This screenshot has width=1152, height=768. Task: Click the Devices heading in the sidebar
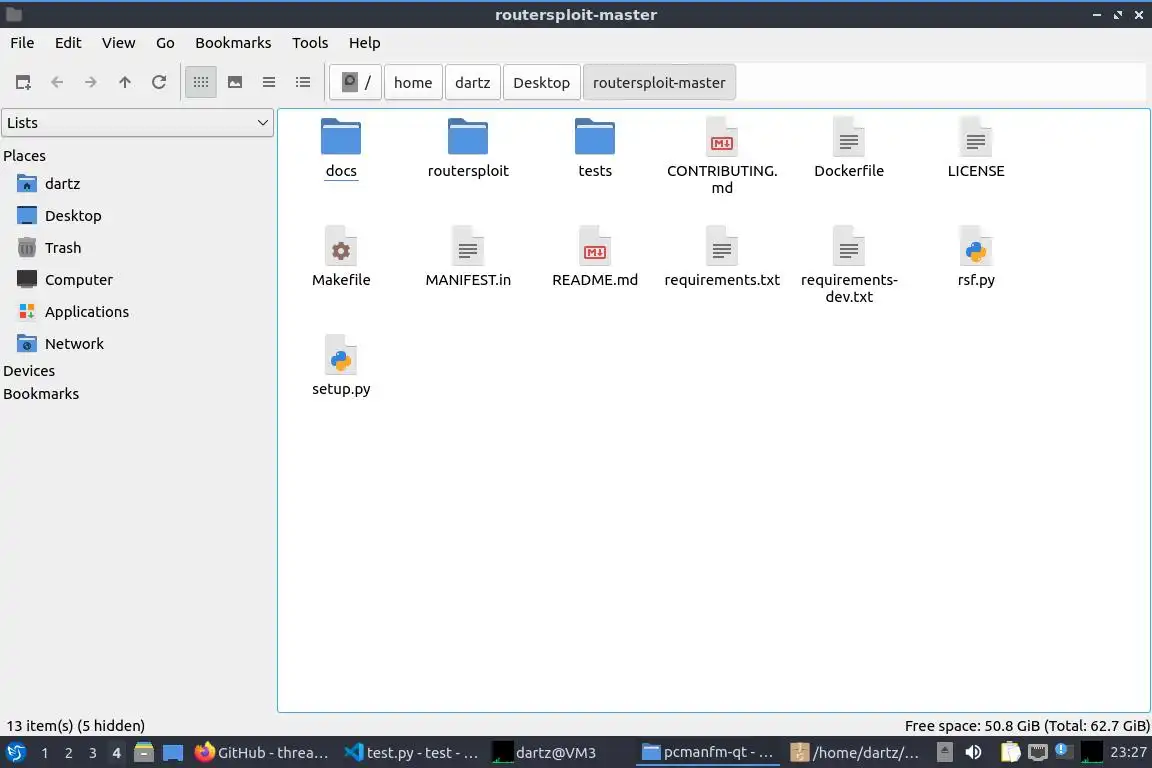point(29,371)
